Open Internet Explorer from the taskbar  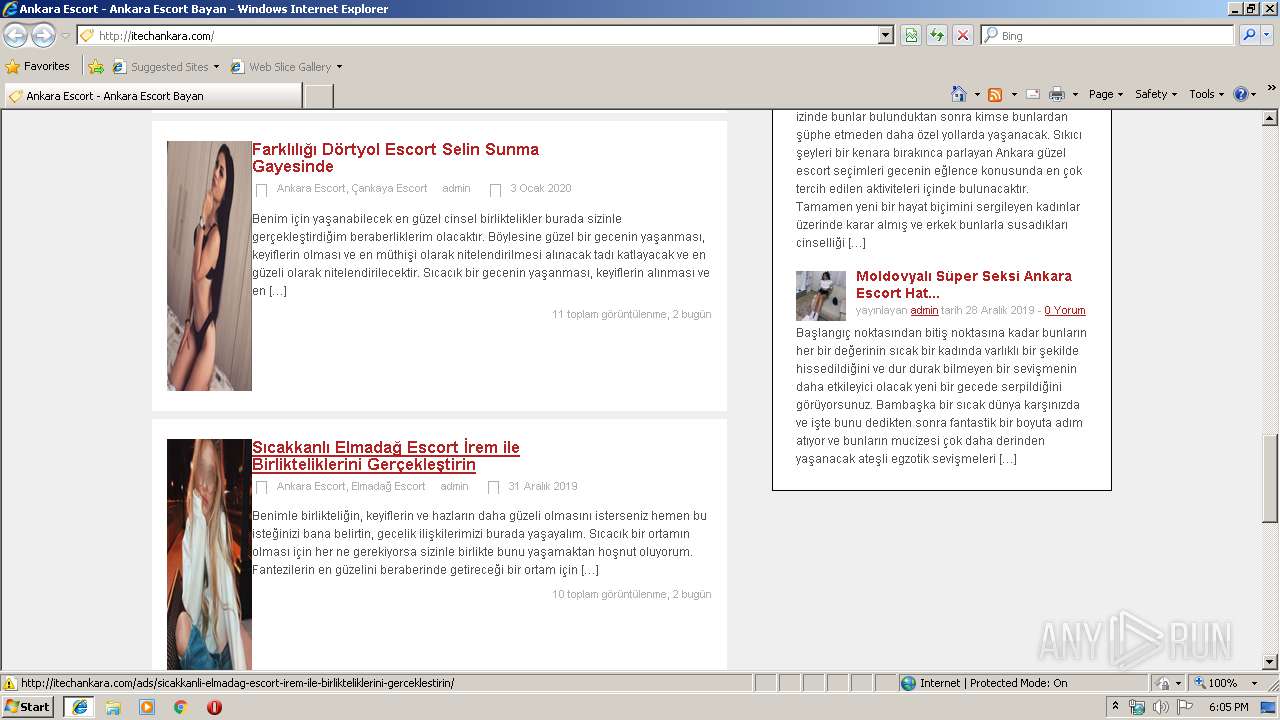(x=79, y=707)
